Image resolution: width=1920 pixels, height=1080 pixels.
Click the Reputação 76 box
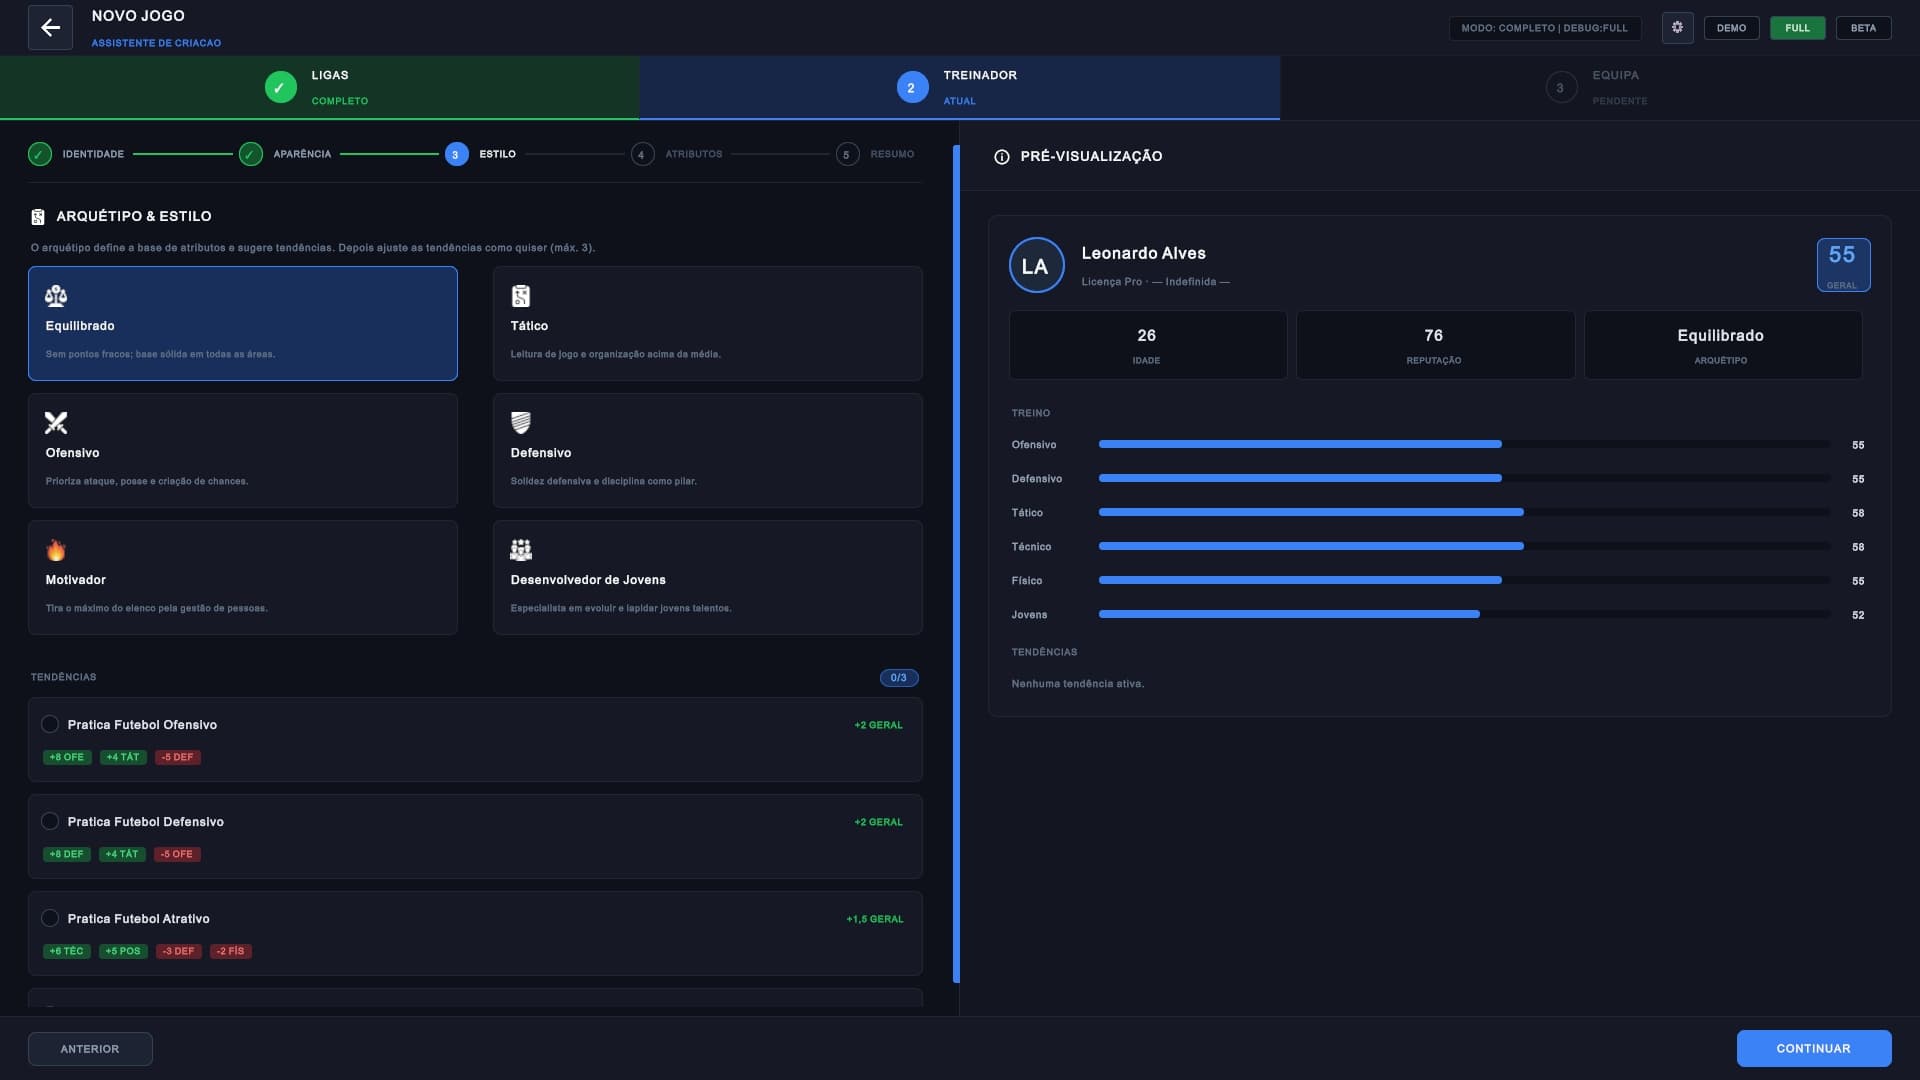(1435, 345)
